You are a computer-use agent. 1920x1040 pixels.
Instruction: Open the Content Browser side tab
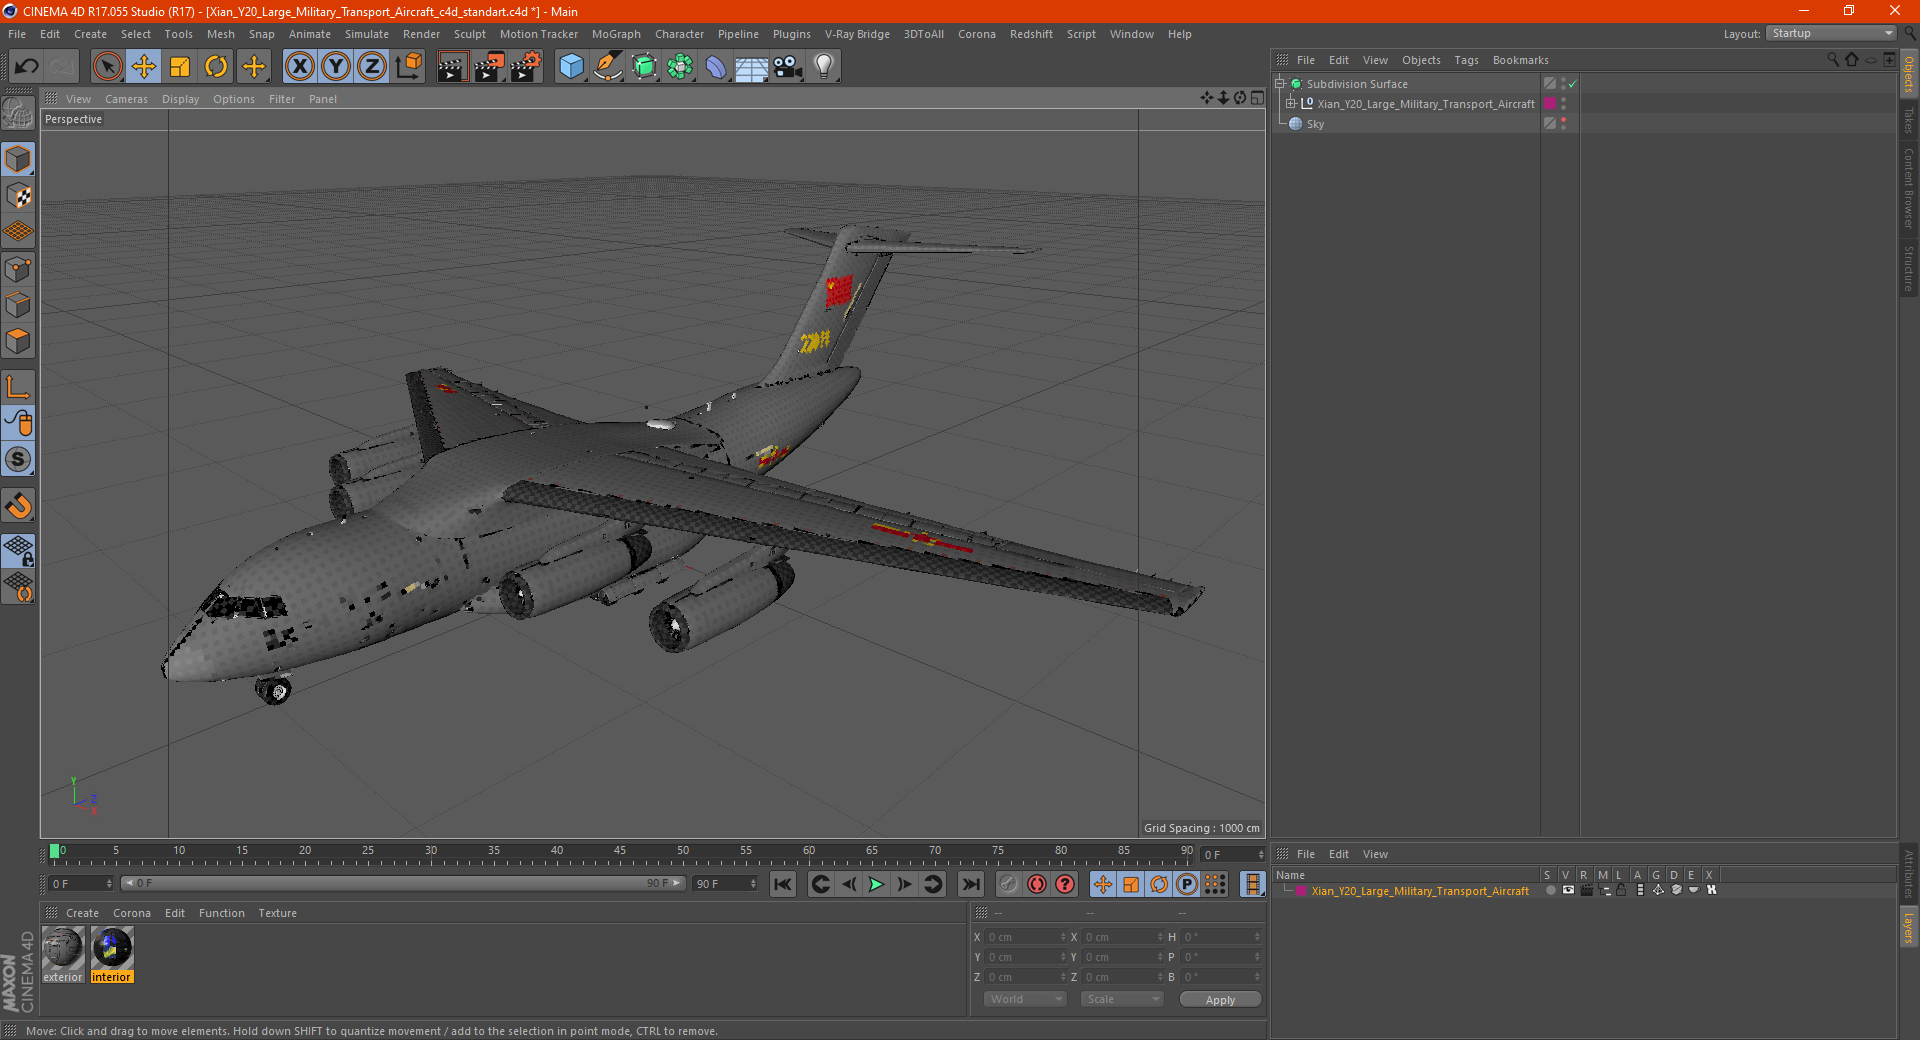[x=1909, y=188]
